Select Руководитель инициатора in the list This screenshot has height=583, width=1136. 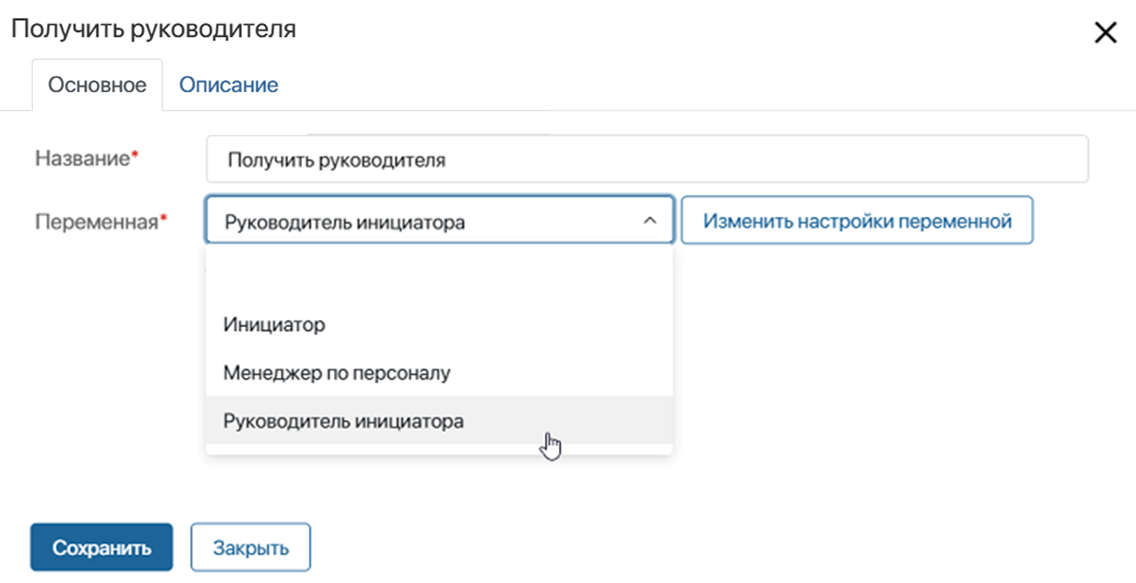tap(440, 421)
